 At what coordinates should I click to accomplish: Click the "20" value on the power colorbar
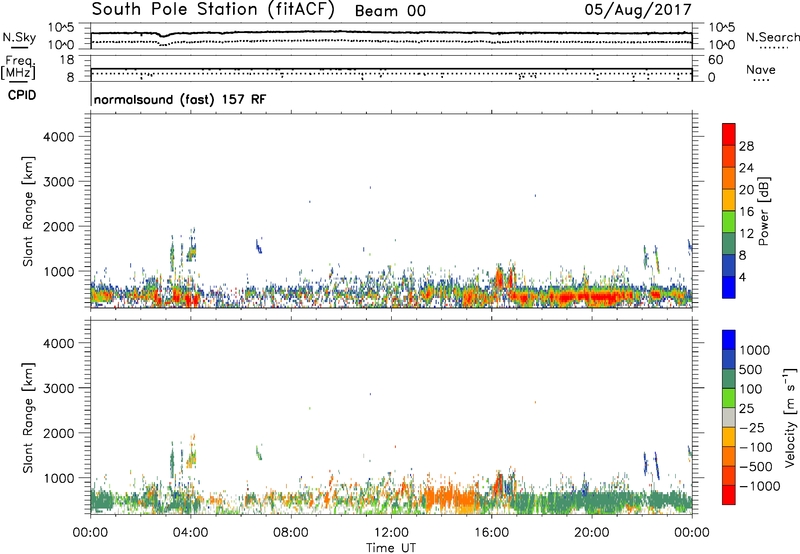pyautogui.click(x=746, y=190)
